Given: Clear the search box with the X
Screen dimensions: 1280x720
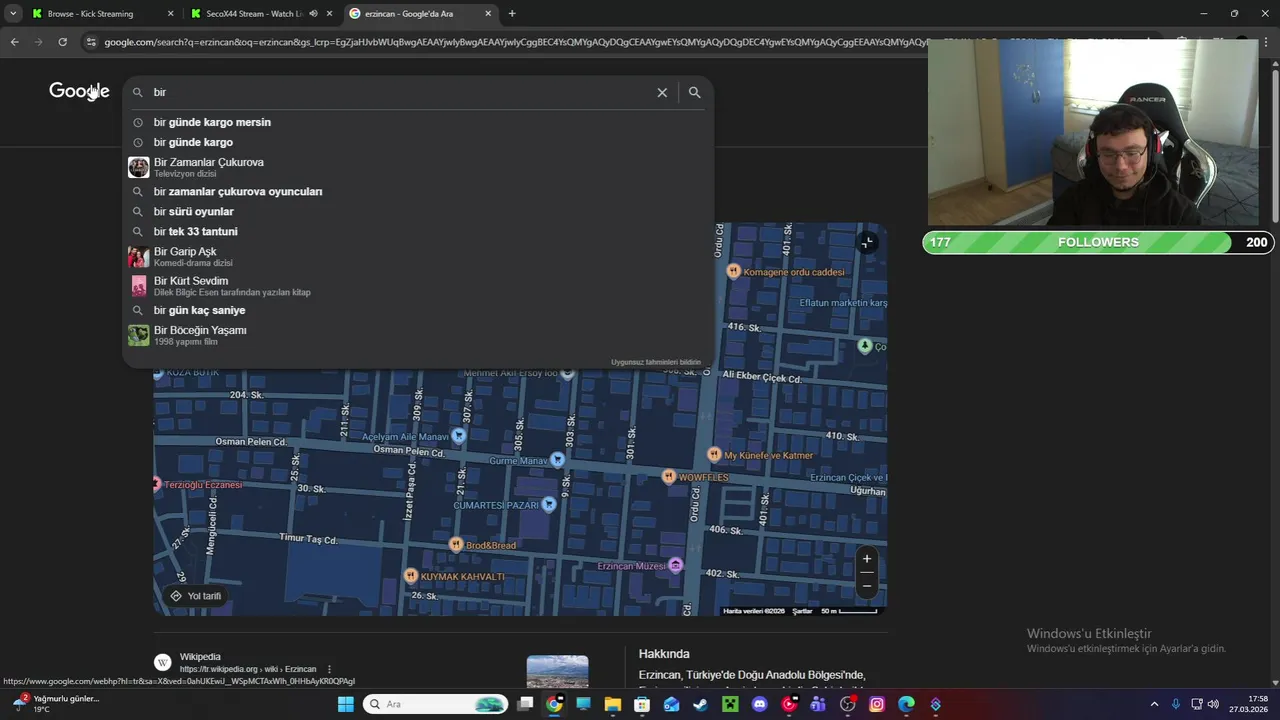Looking at the screenshot, I should (x=662, y=92).
